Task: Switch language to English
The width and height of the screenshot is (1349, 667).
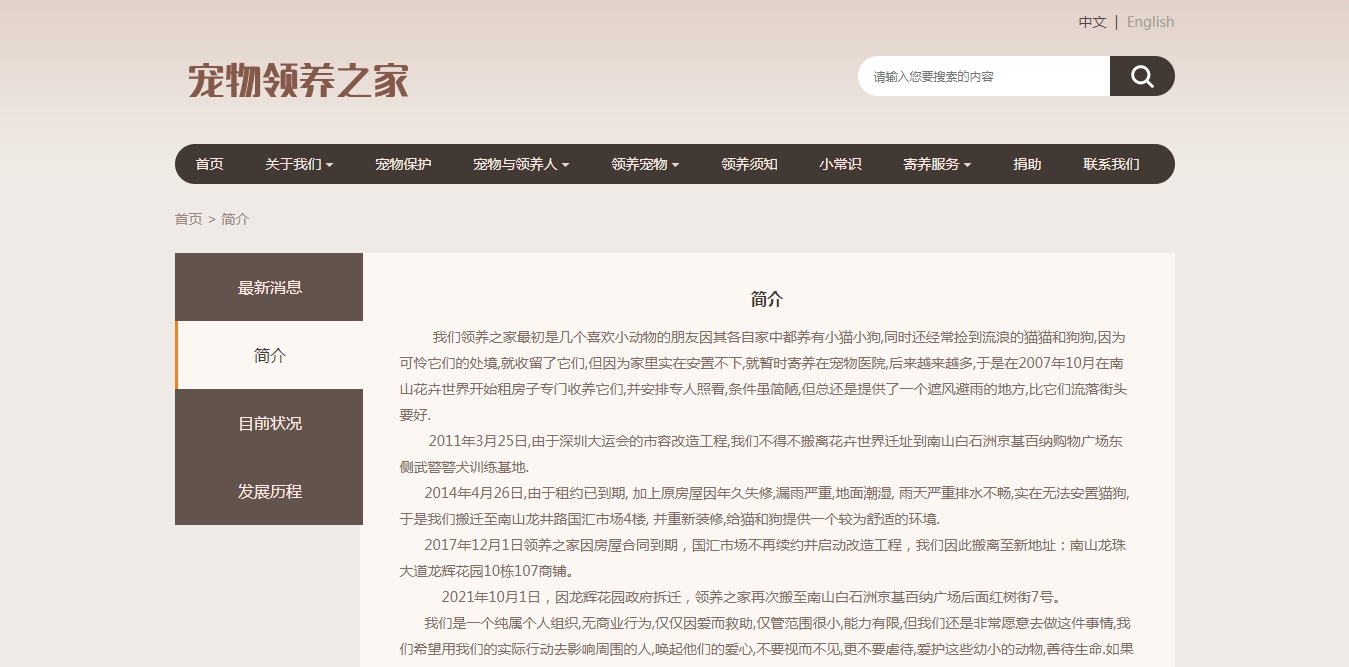Action: pos(1150,22)
